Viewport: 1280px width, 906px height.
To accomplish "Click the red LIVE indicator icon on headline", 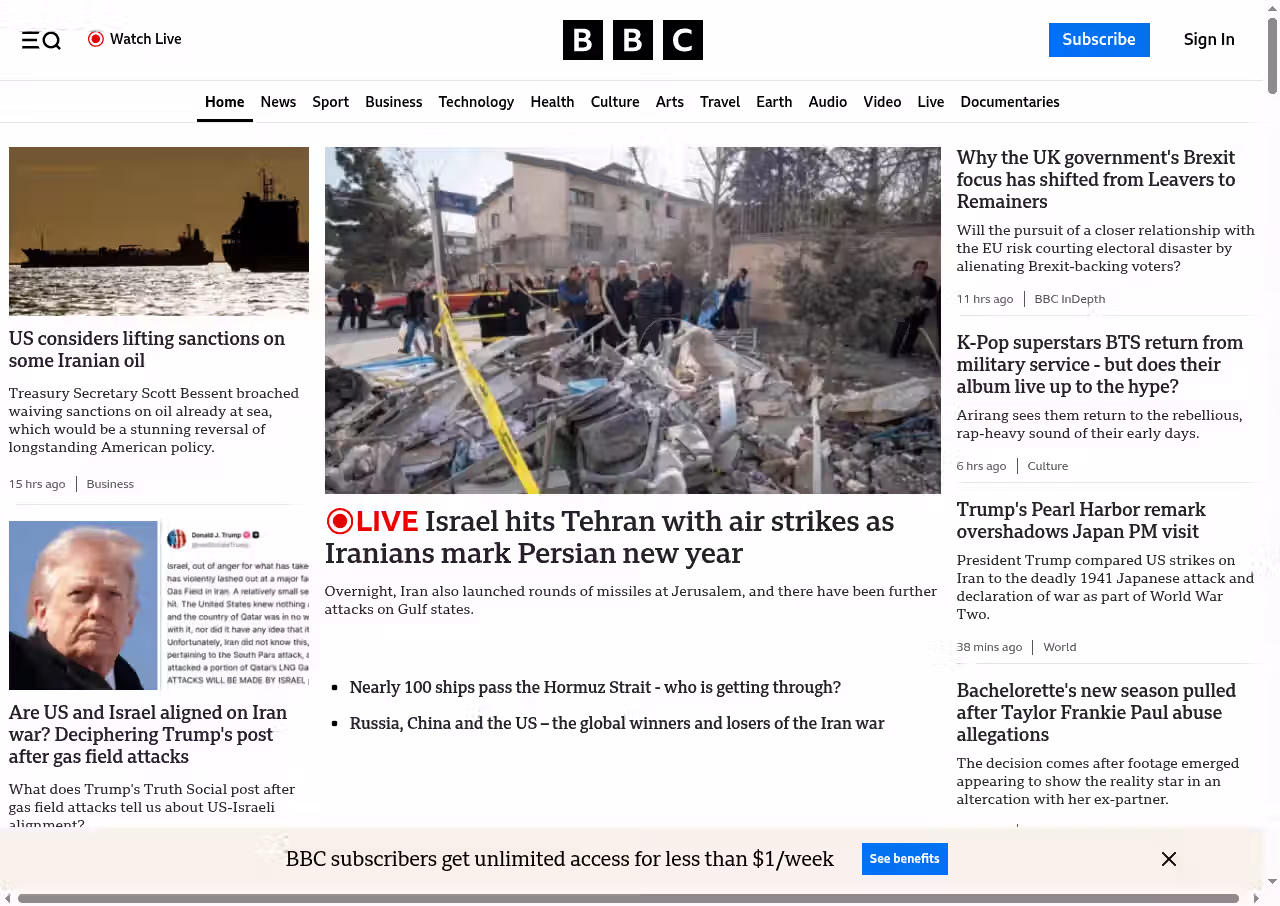I will pos(340,521).
